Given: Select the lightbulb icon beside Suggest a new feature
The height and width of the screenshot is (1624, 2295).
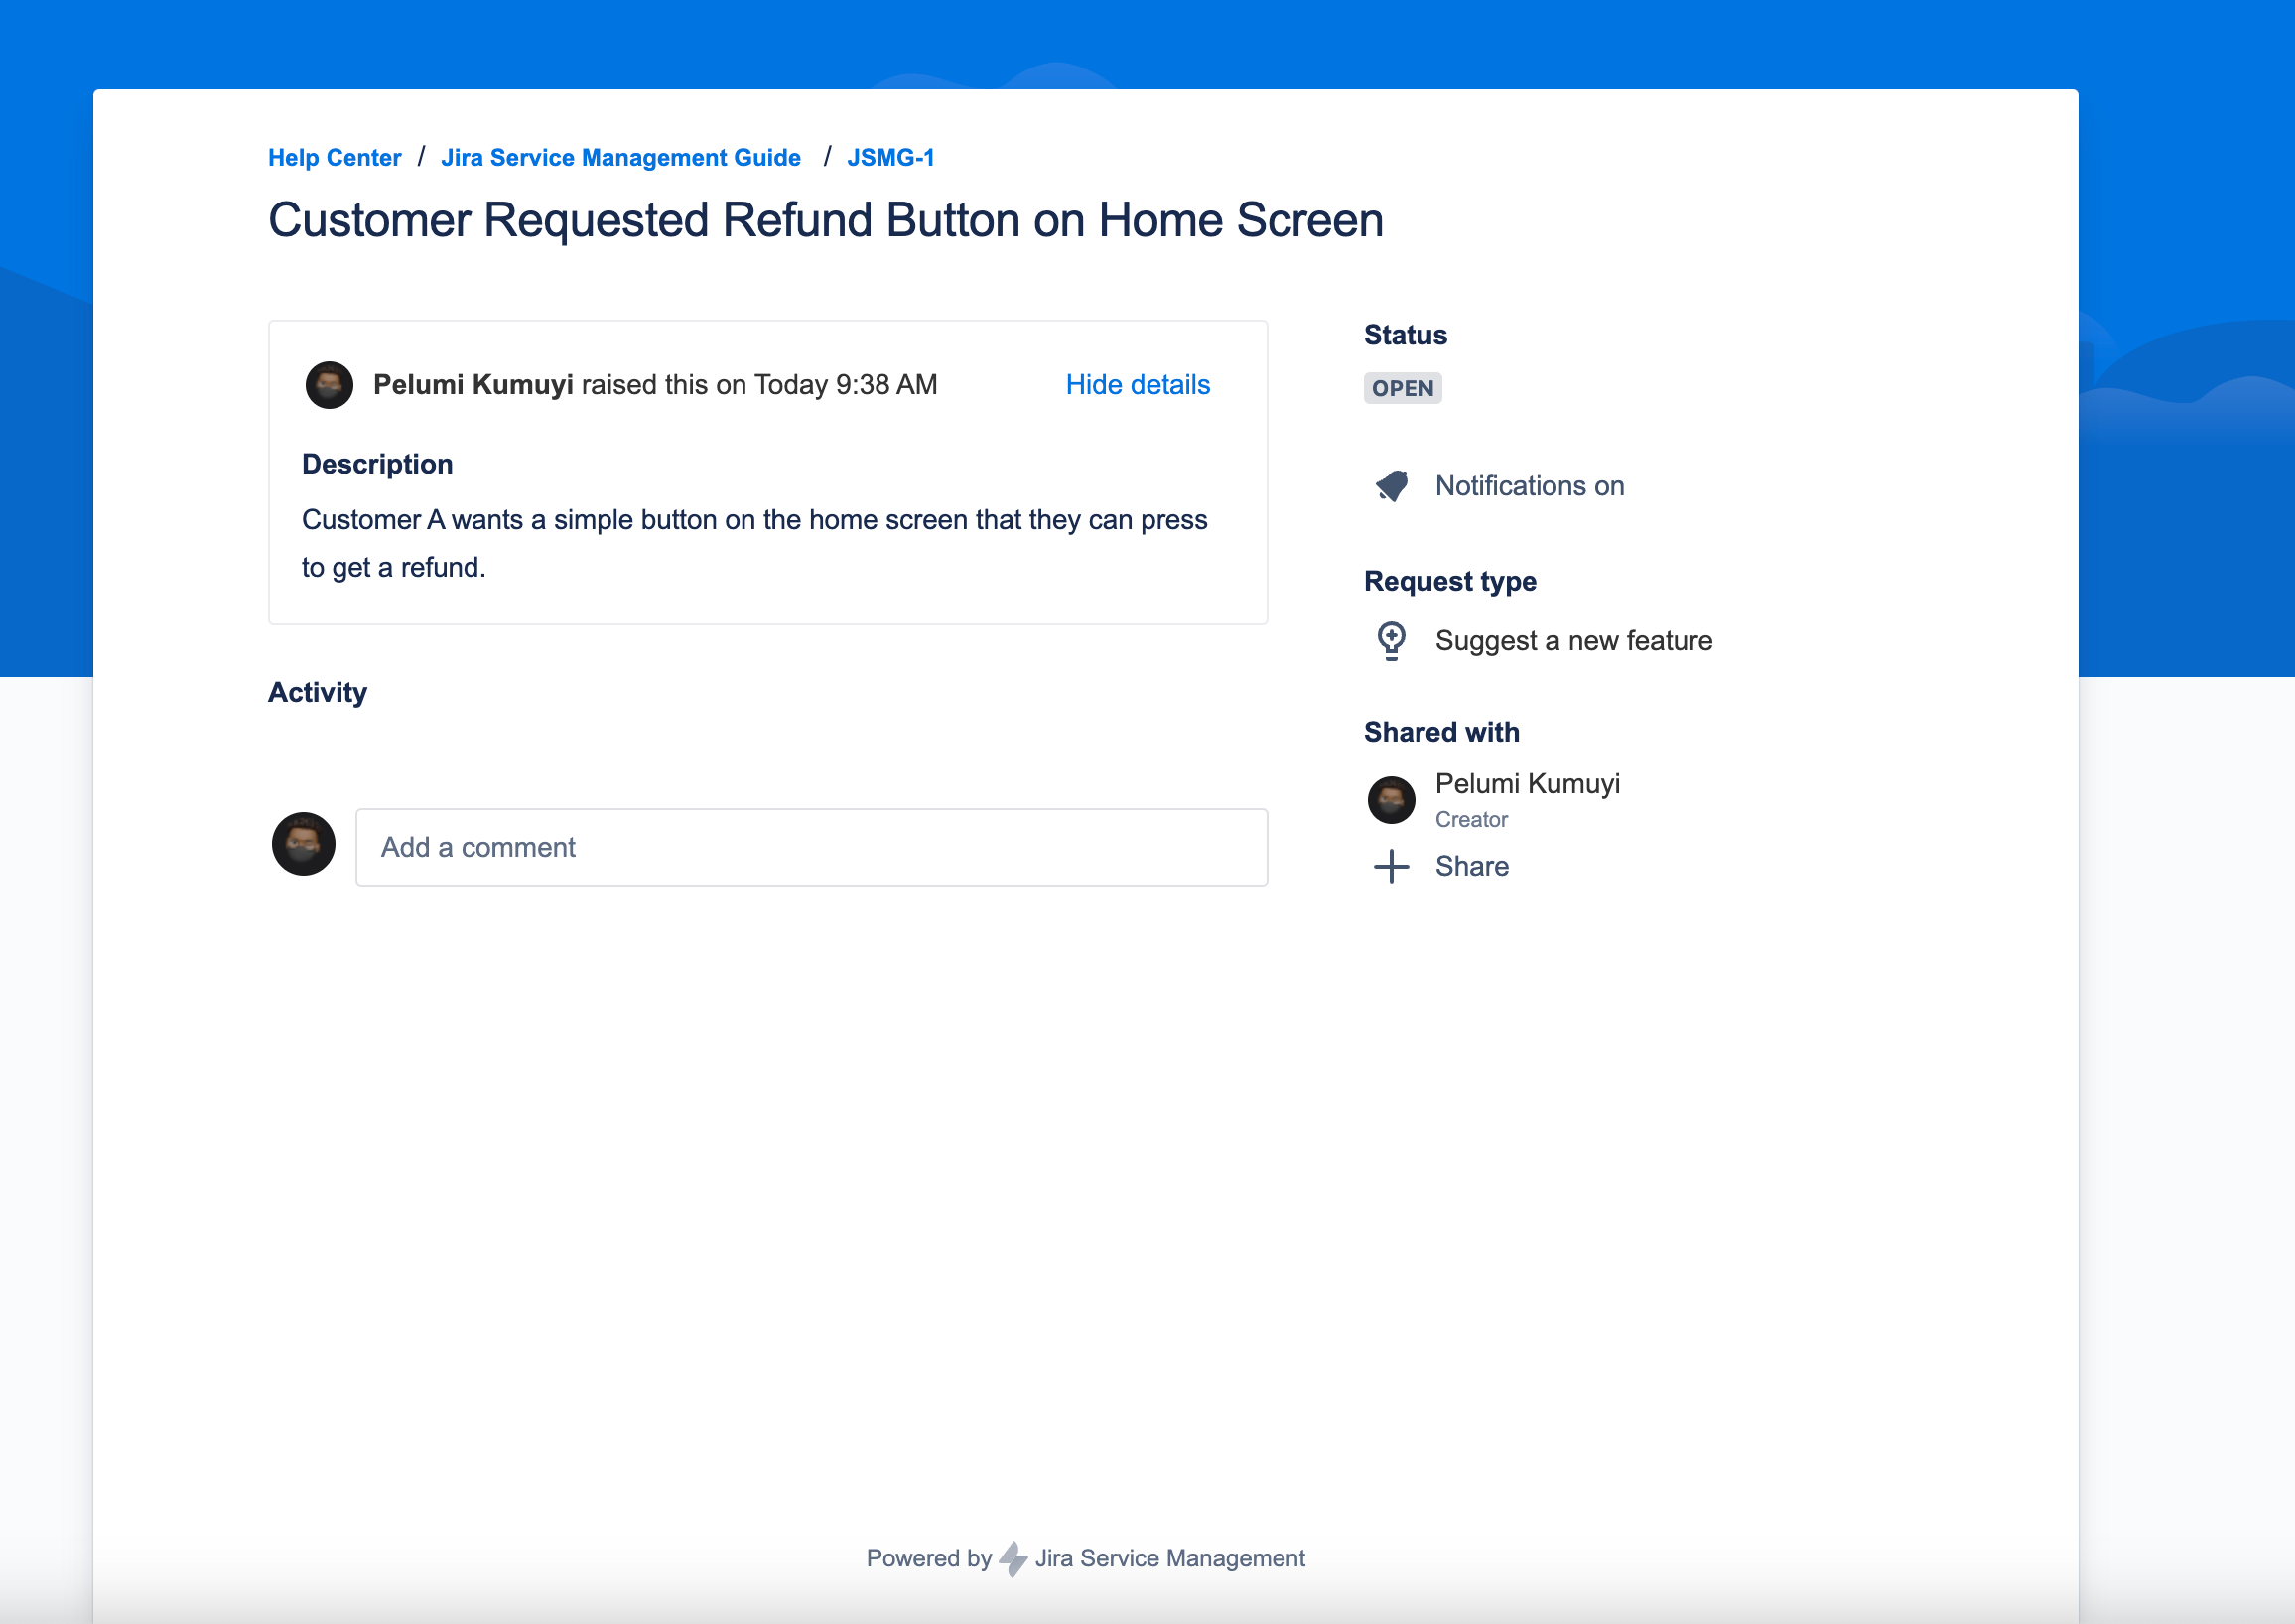Looking at the screenshot, I should (1392, 640).
